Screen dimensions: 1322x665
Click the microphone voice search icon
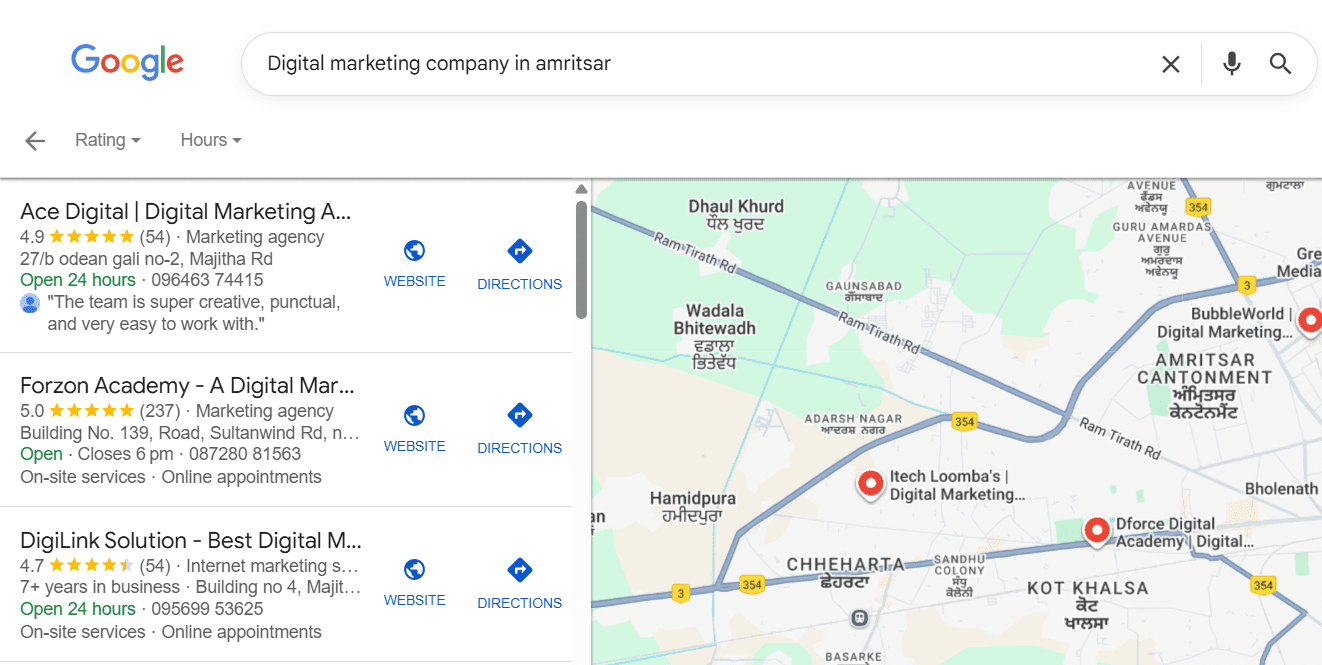1231,63
